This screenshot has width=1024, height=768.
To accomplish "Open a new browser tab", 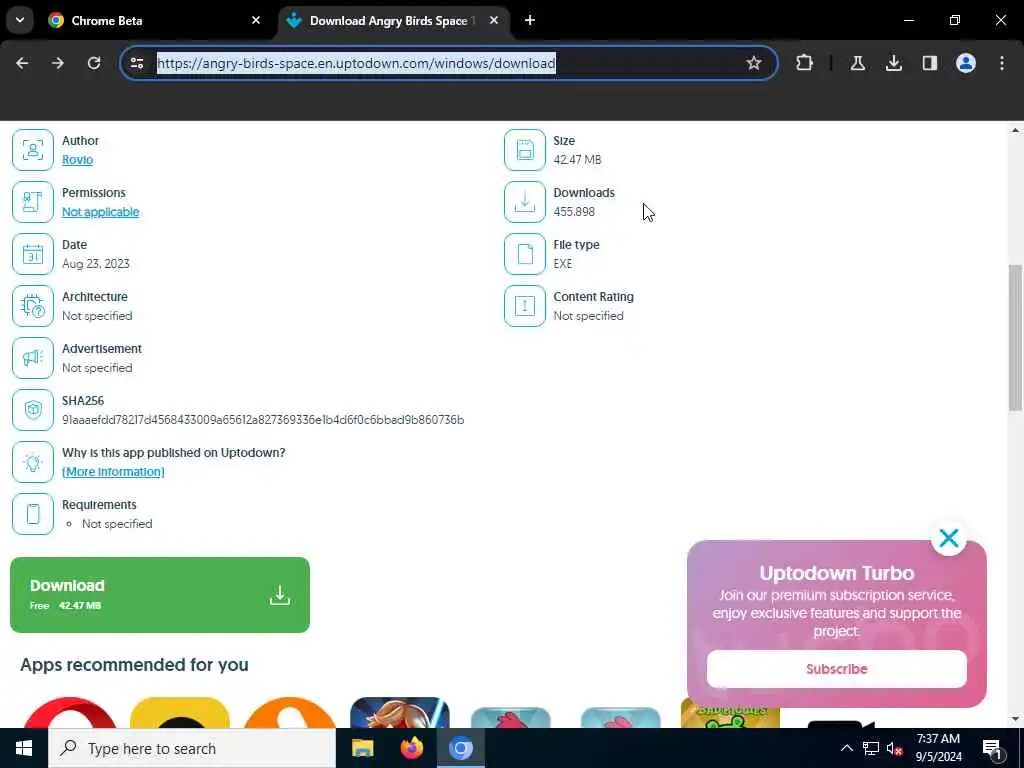I will 530,20.
